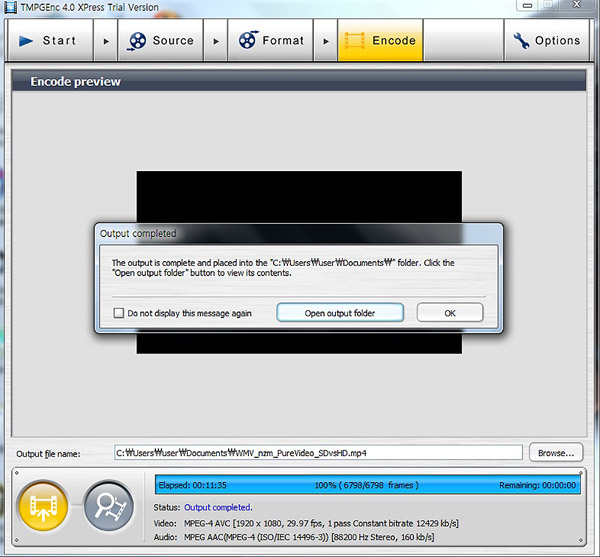
Task: Minimize the TMPGEnc window
Action: (x=528, y=5)
